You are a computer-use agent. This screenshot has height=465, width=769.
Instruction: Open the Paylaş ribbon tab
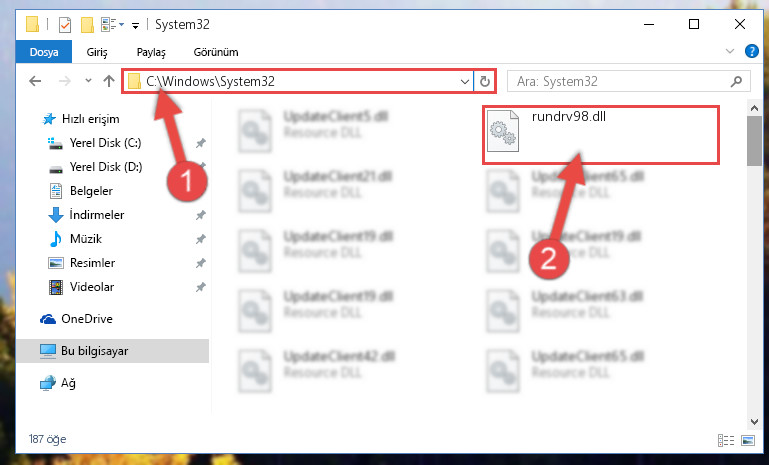[151, 52]
